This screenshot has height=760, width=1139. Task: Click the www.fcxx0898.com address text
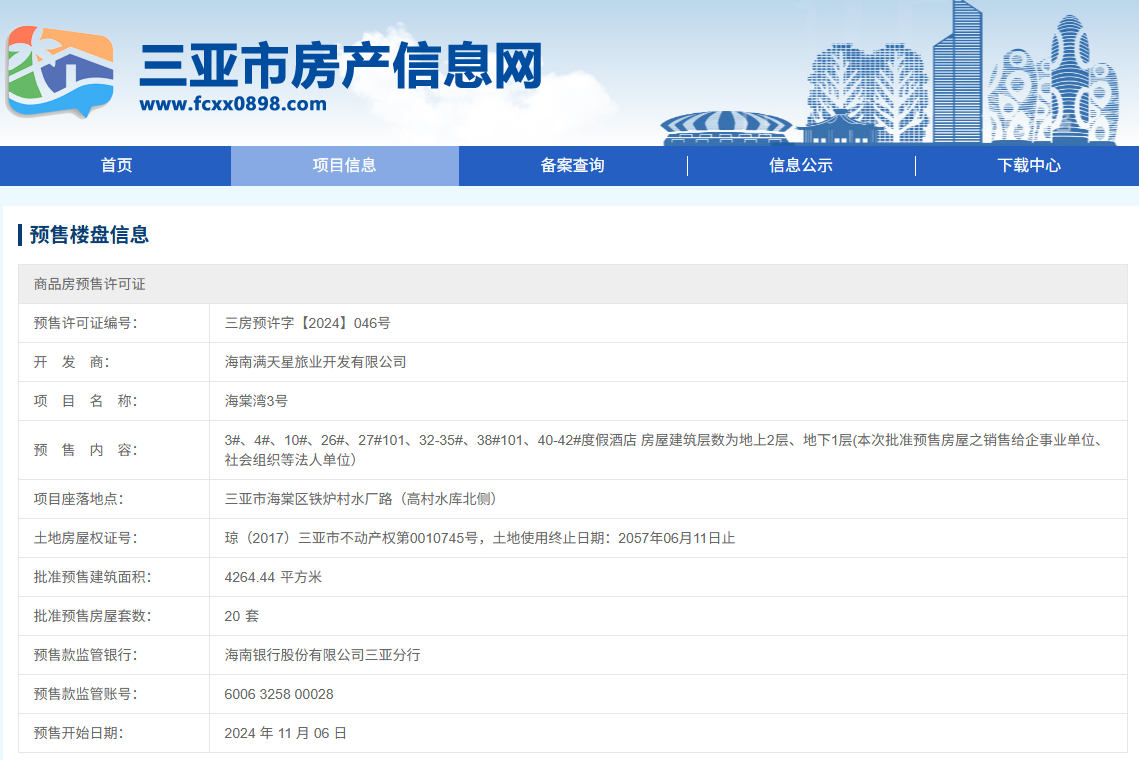coord(233,104)
